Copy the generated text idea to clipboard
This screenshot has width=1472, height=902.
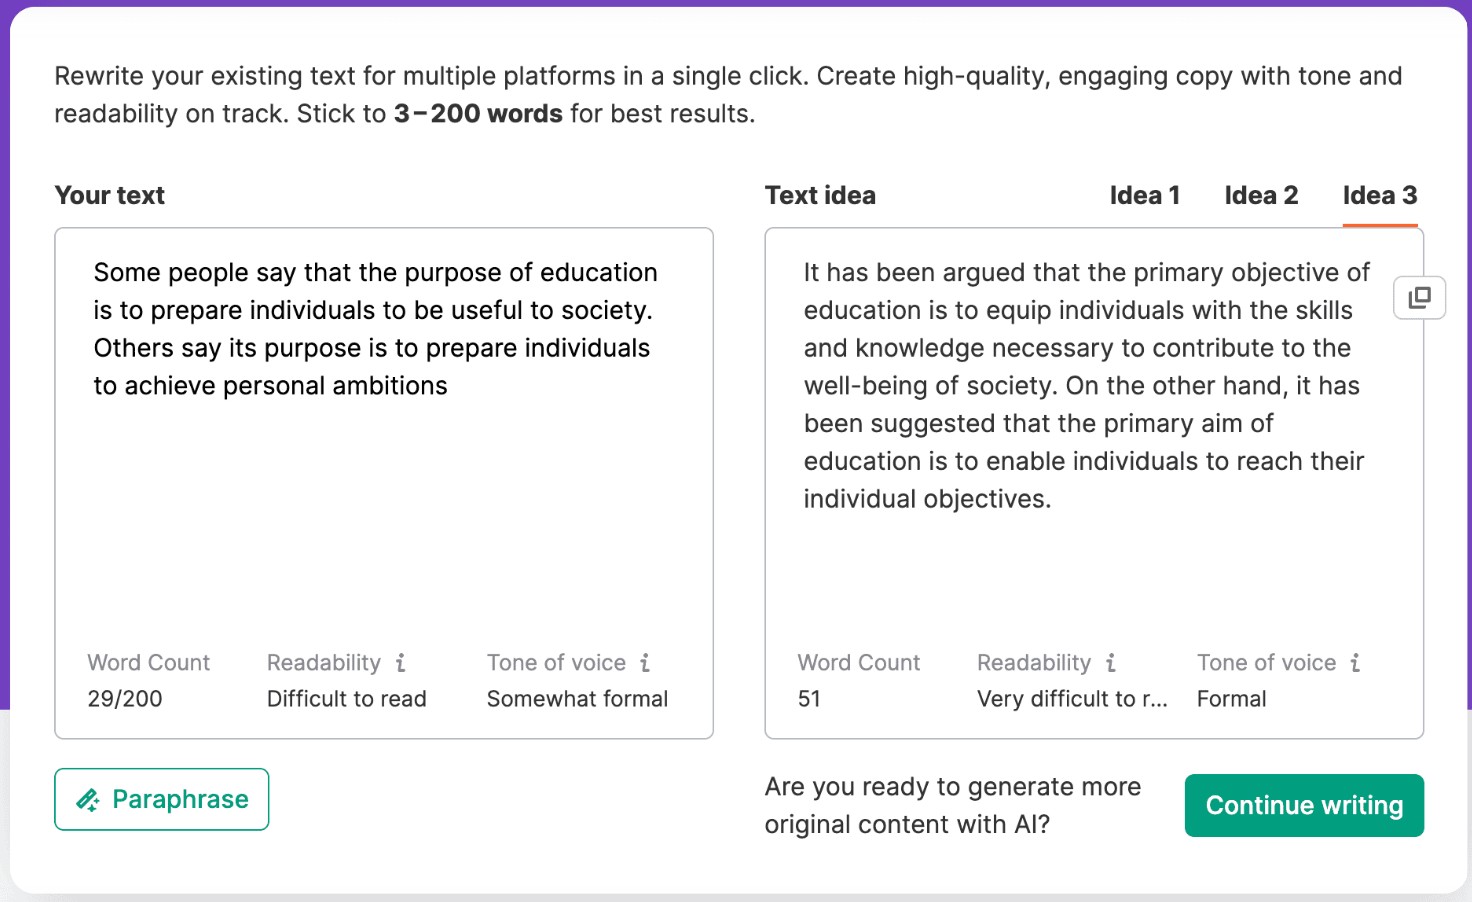1419,298
